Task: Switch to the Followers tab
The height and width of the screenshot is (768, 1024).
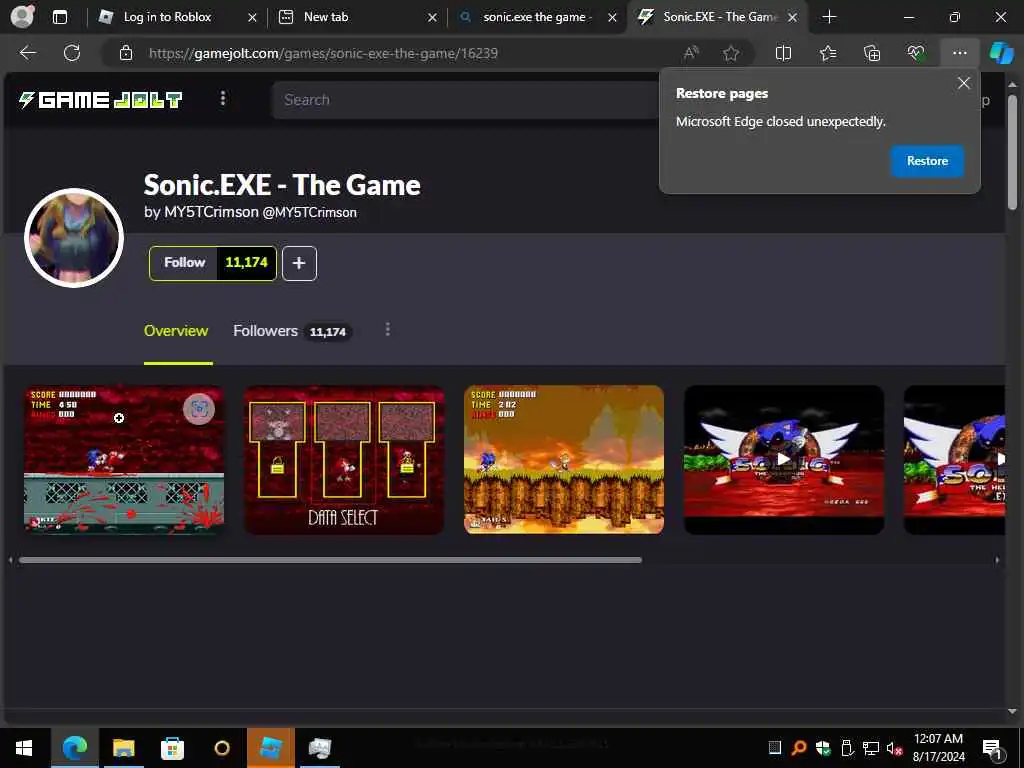Action: (x=292, y=331)
